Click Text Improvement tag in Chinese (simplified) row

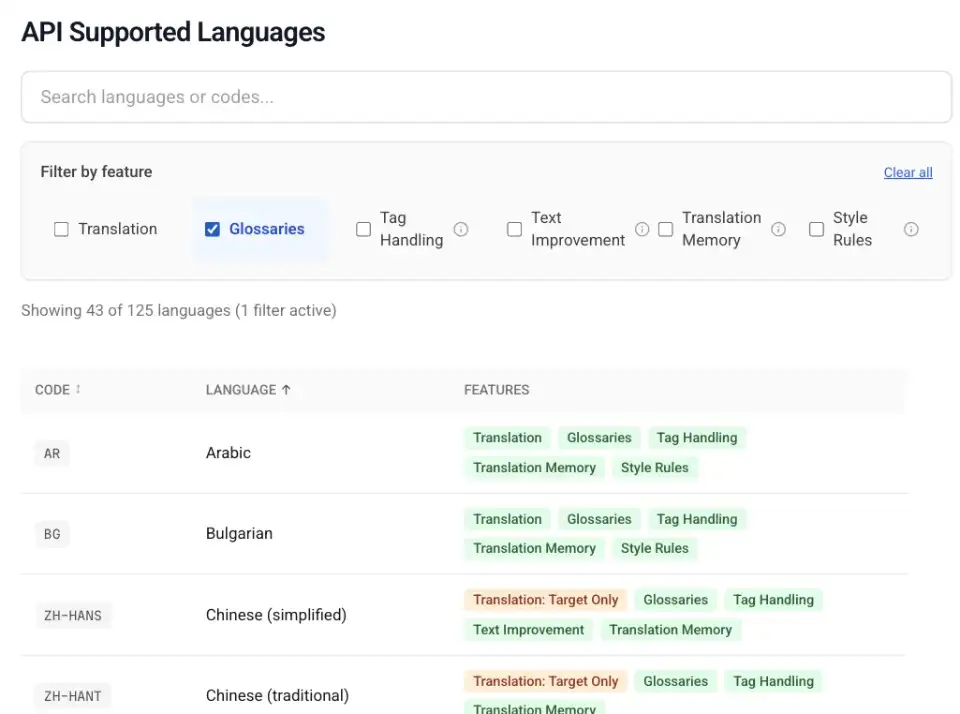528,630
